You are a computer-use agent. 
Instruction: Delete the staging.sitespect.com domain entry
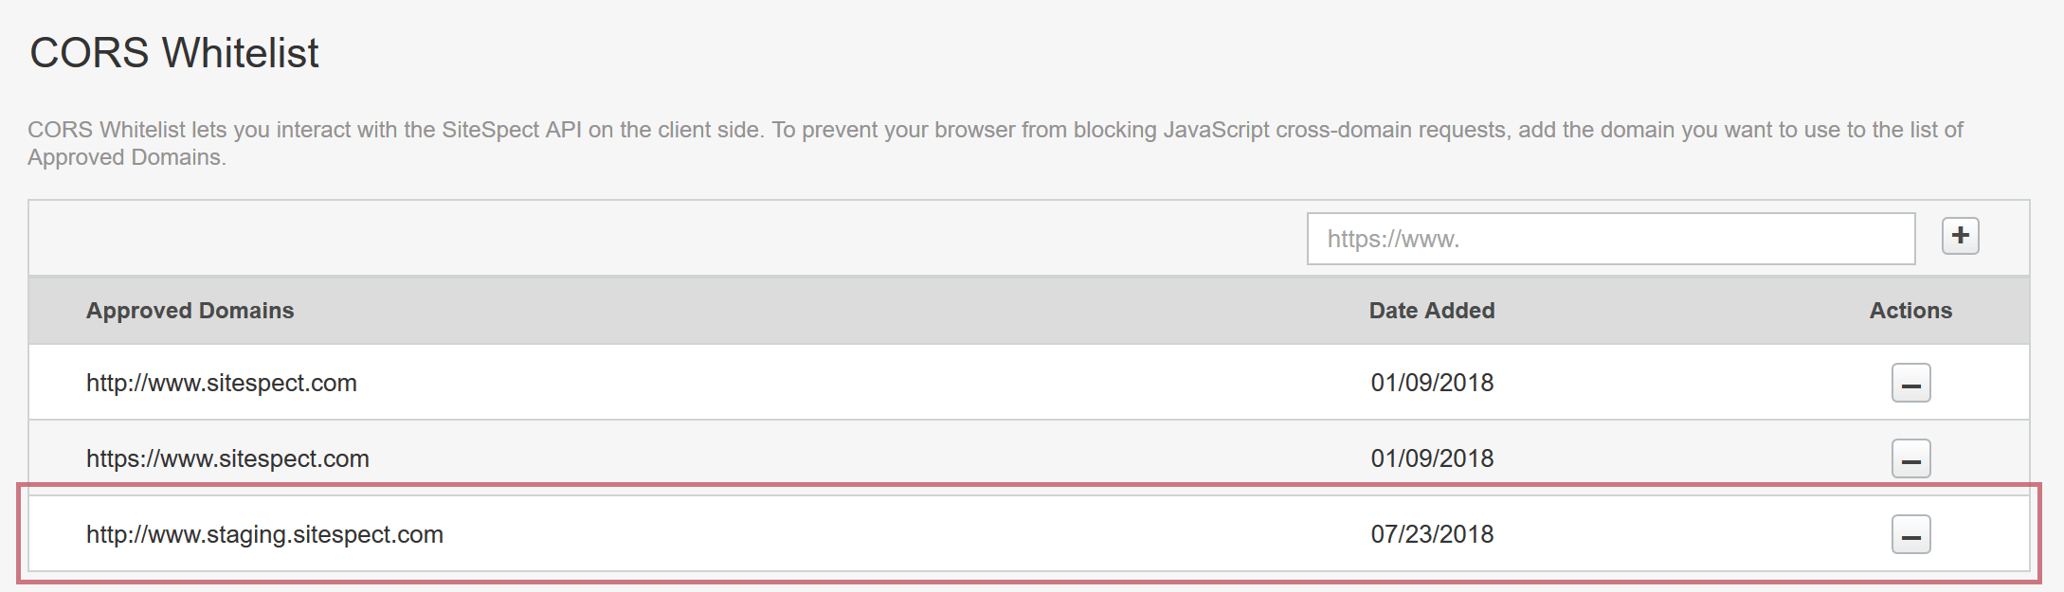pos(1910,535)
